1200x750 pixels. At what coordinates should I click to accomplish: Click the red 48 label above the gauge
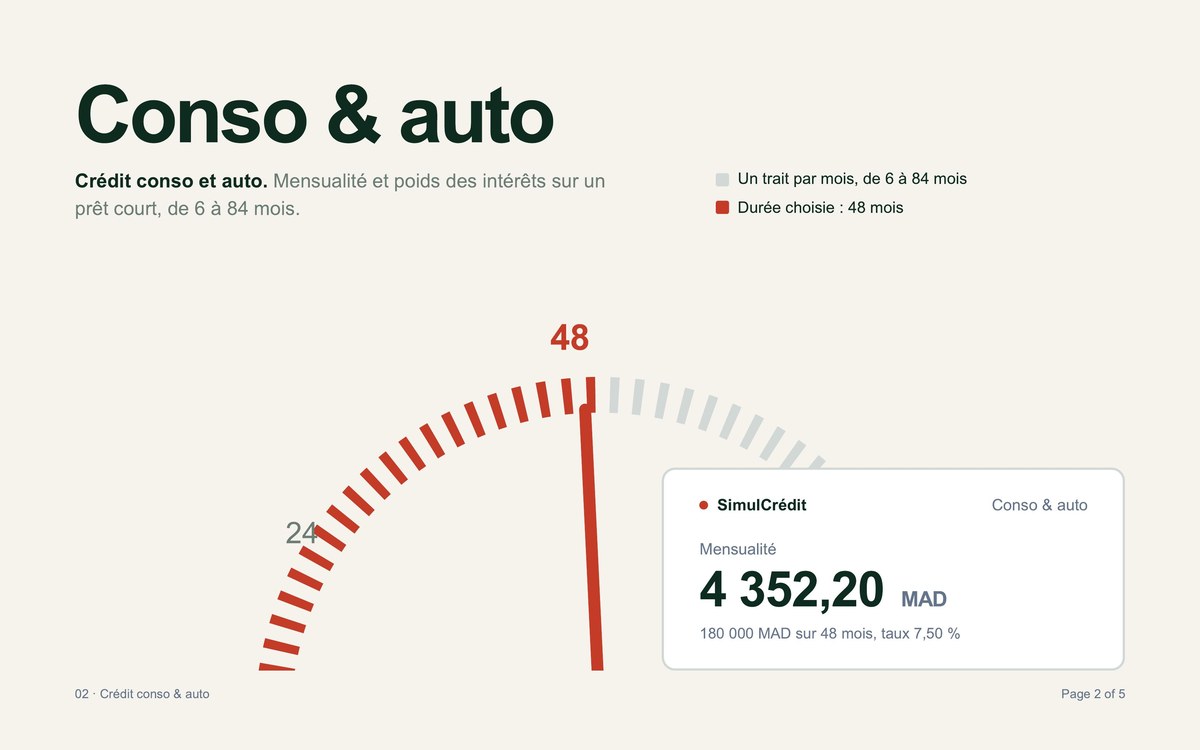click(x=570, y=338)
